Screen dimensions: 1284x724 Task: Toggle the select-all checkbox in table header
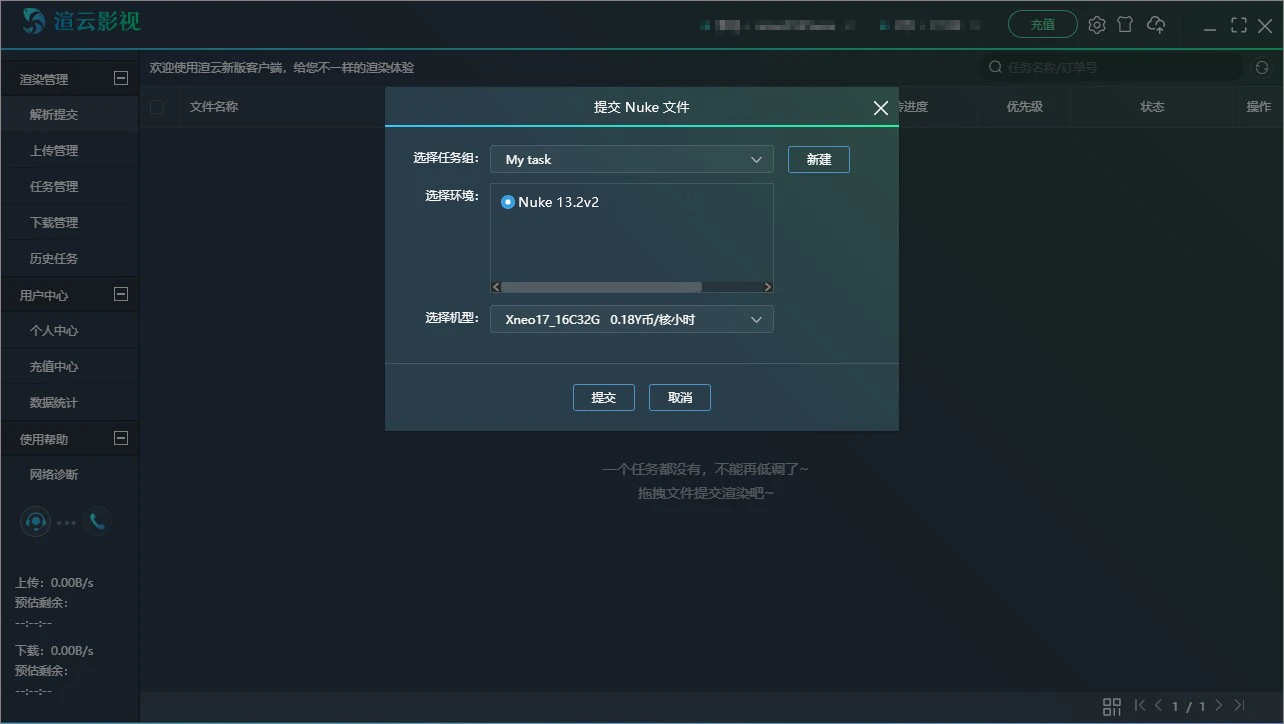click(x=157, y=107)
